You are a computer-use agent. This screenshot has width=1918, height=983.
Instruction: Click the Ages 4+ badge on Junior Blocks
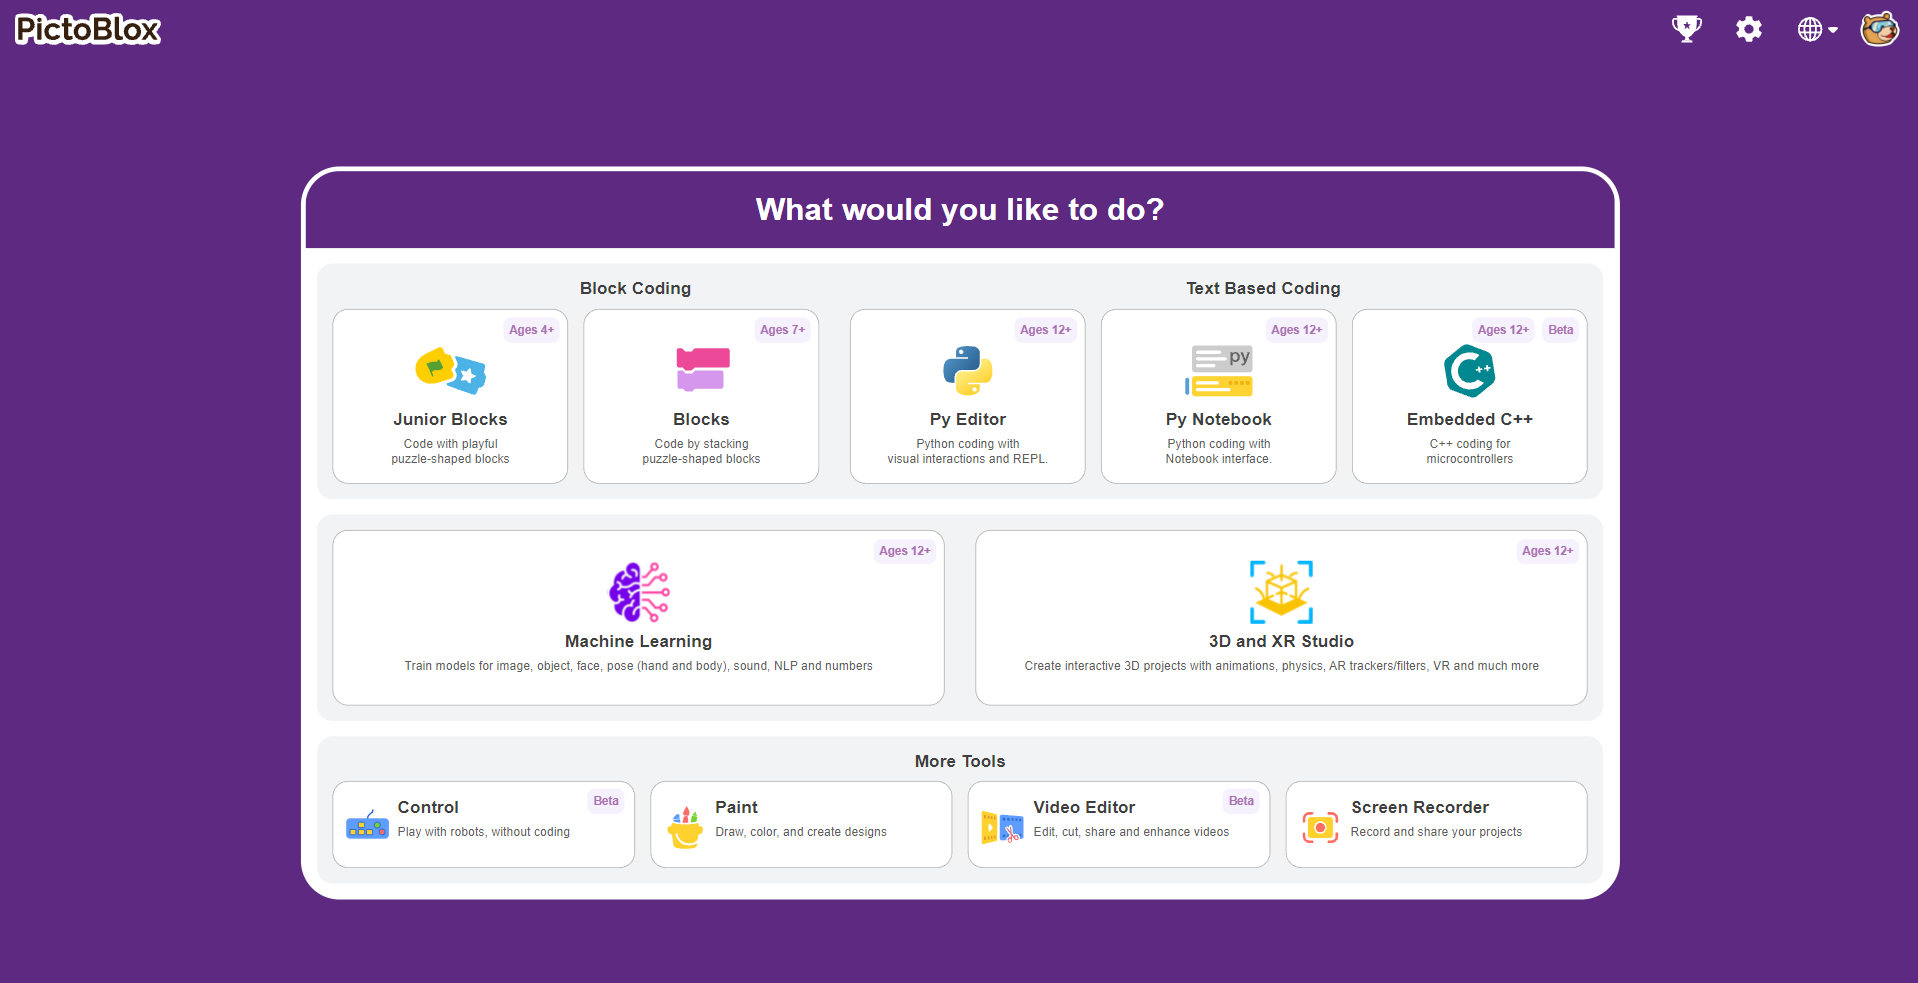(531, 330)
